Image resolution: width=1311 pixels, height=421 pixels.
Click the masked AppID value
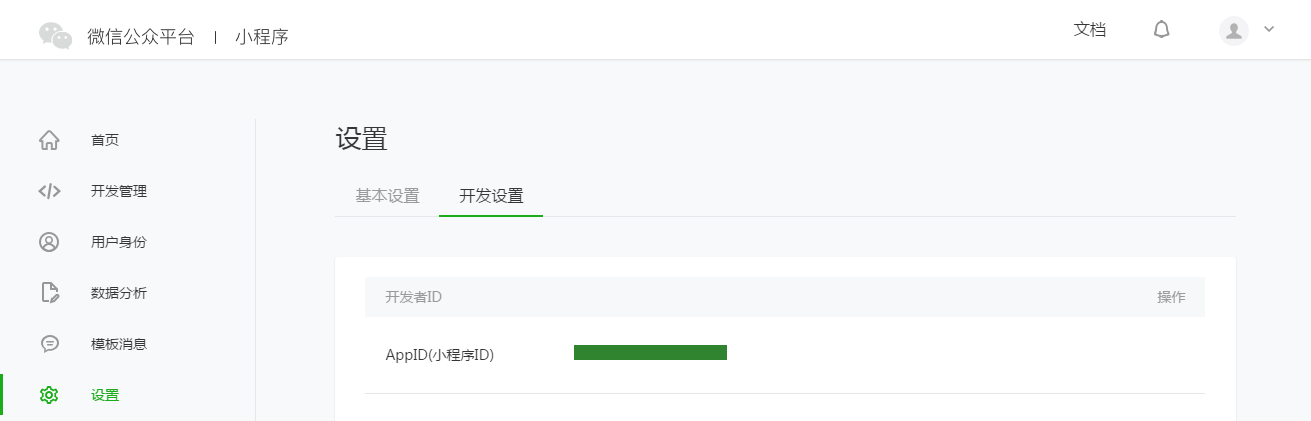pyautogui.click(x=650, y=352)
